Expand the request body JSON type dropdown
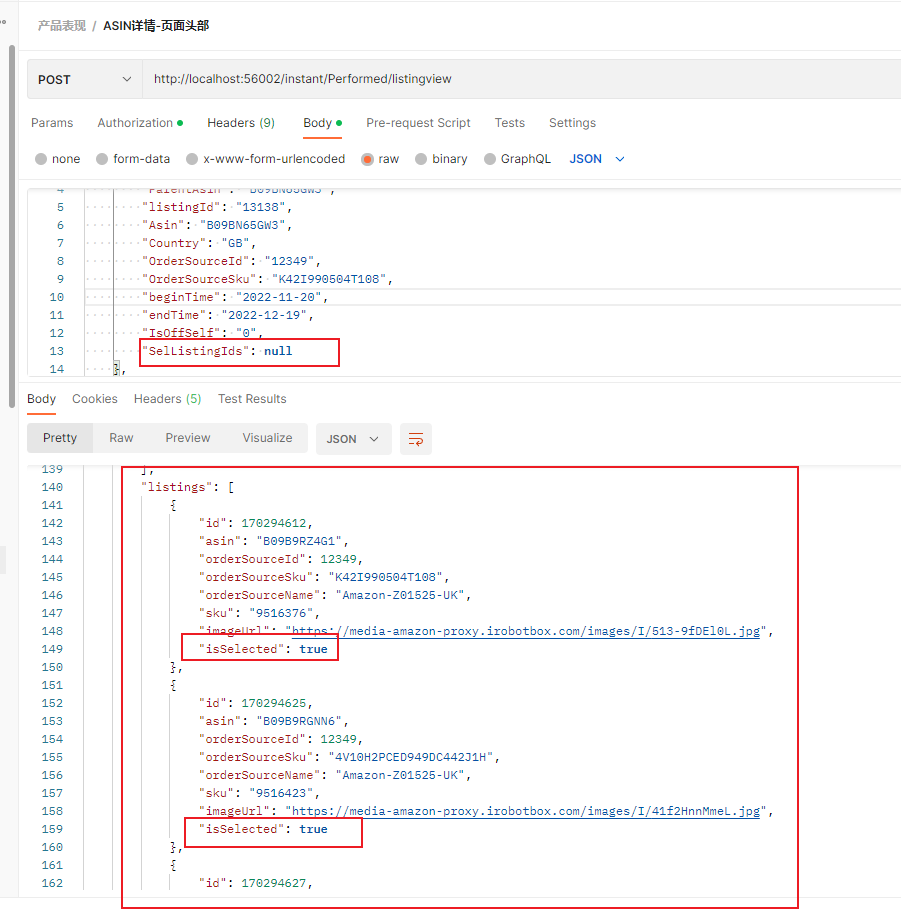This screenshot has width=901, height=916. [x=597, y=159]
